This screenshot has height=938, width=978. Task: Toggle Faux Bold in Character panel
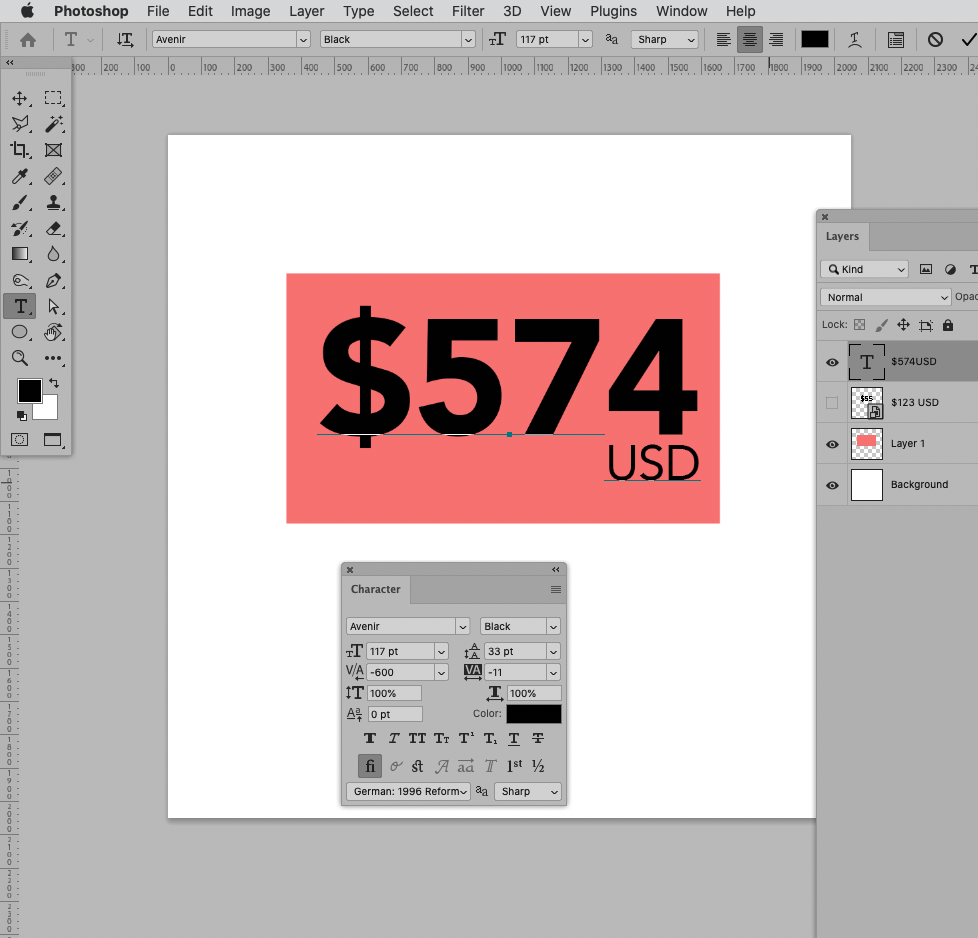(370, 738)
